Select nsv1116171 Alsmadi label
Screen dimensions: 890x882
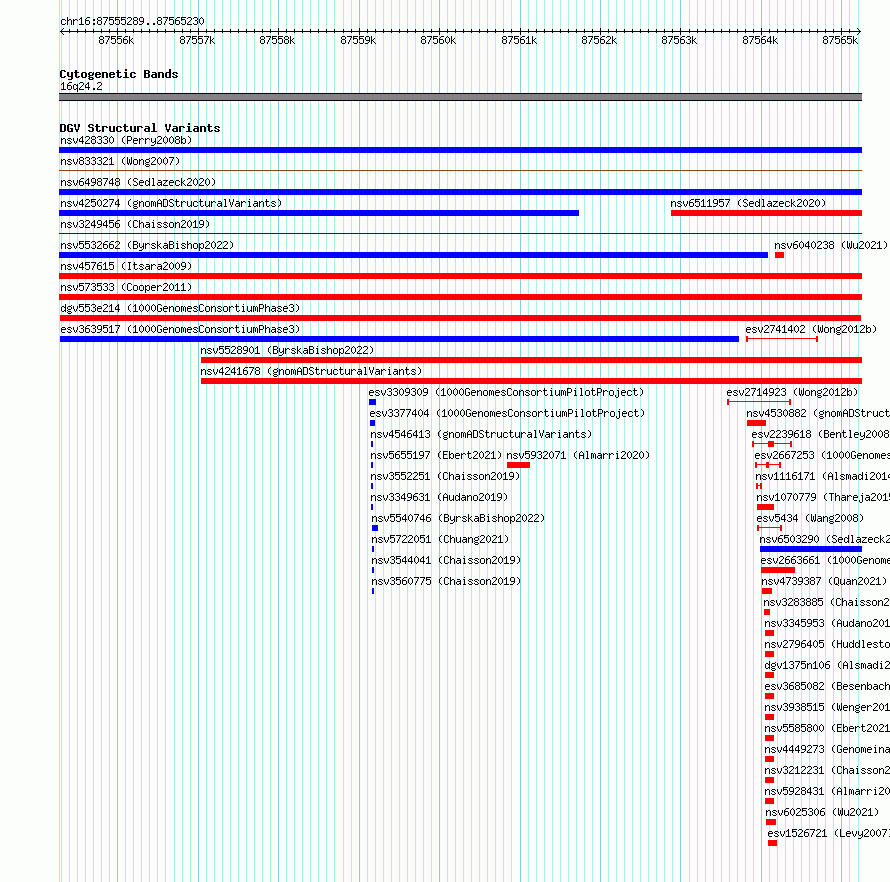[x=822, y=476]
